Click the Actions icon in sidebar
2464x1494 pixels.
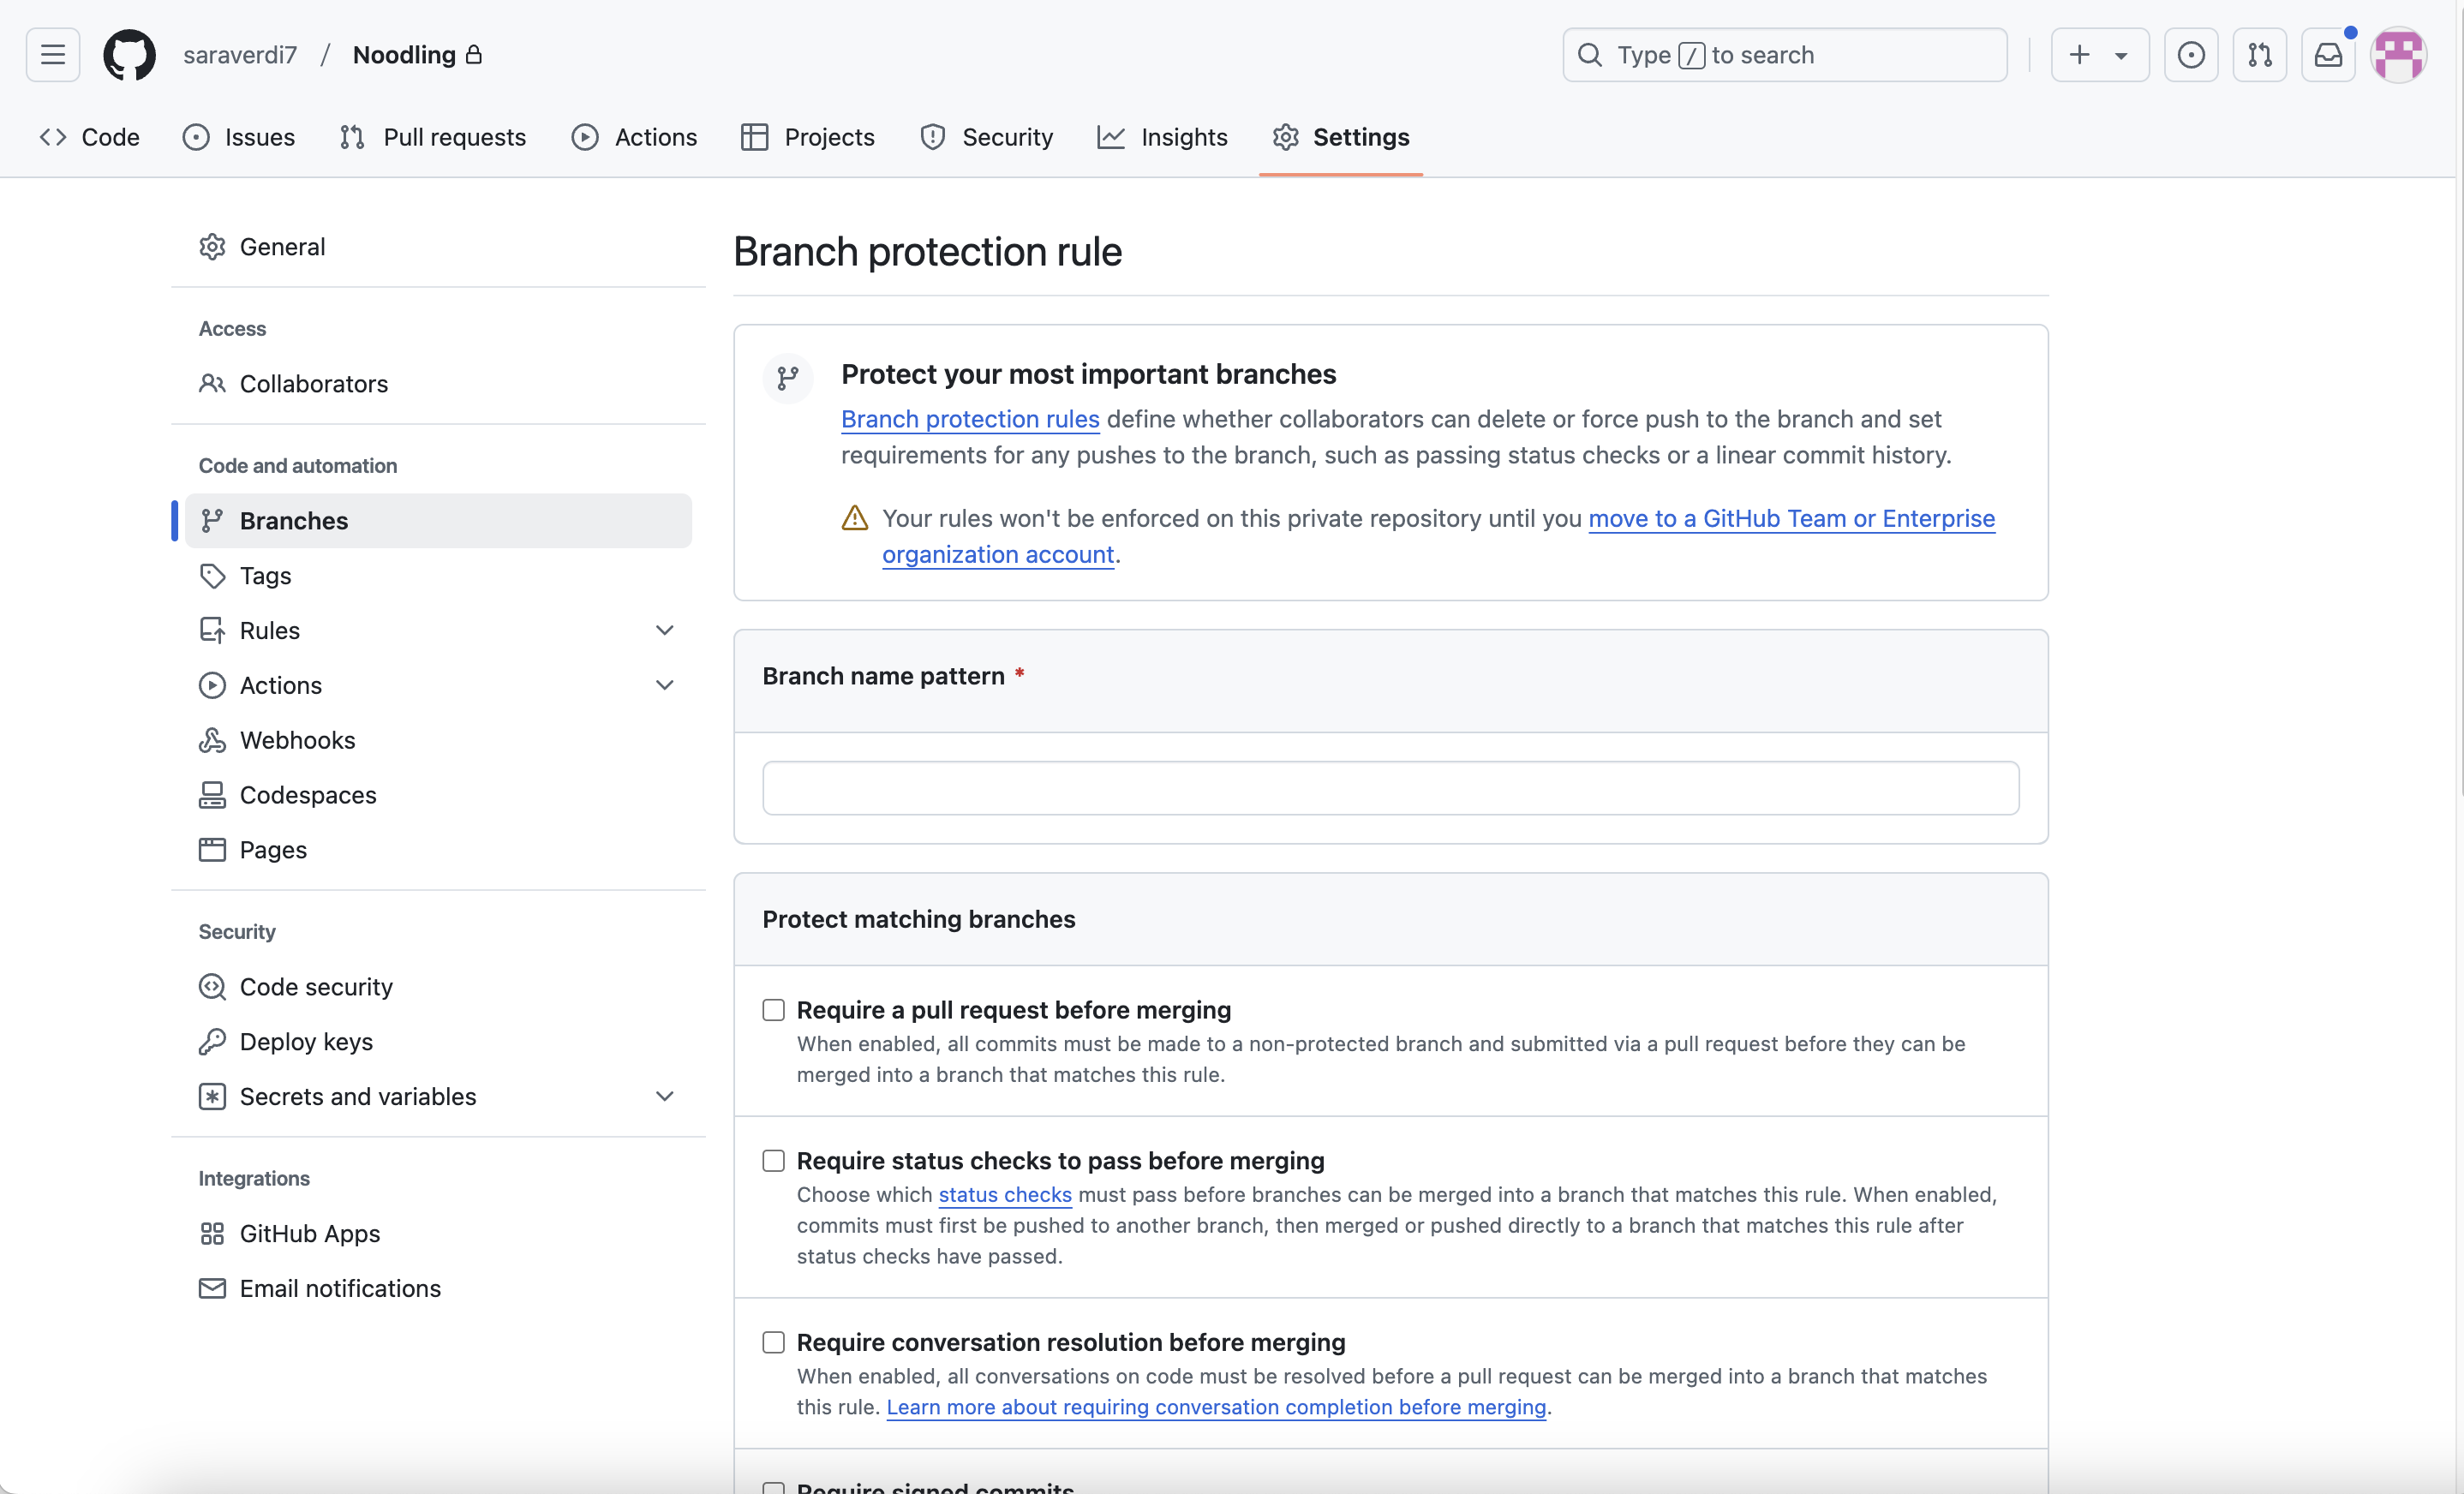coord(213,684)
